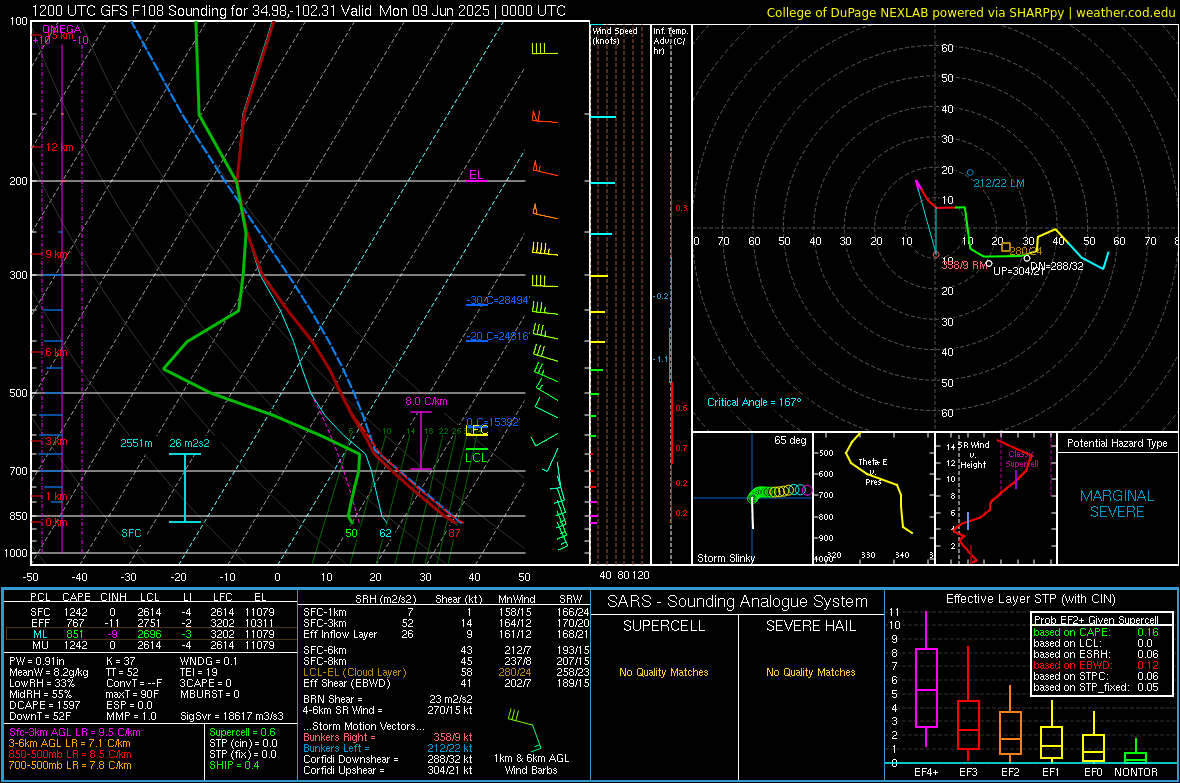Click the 2551m effective inflow label
This screenshot has height=783, width=1180.
pos(136,443)
